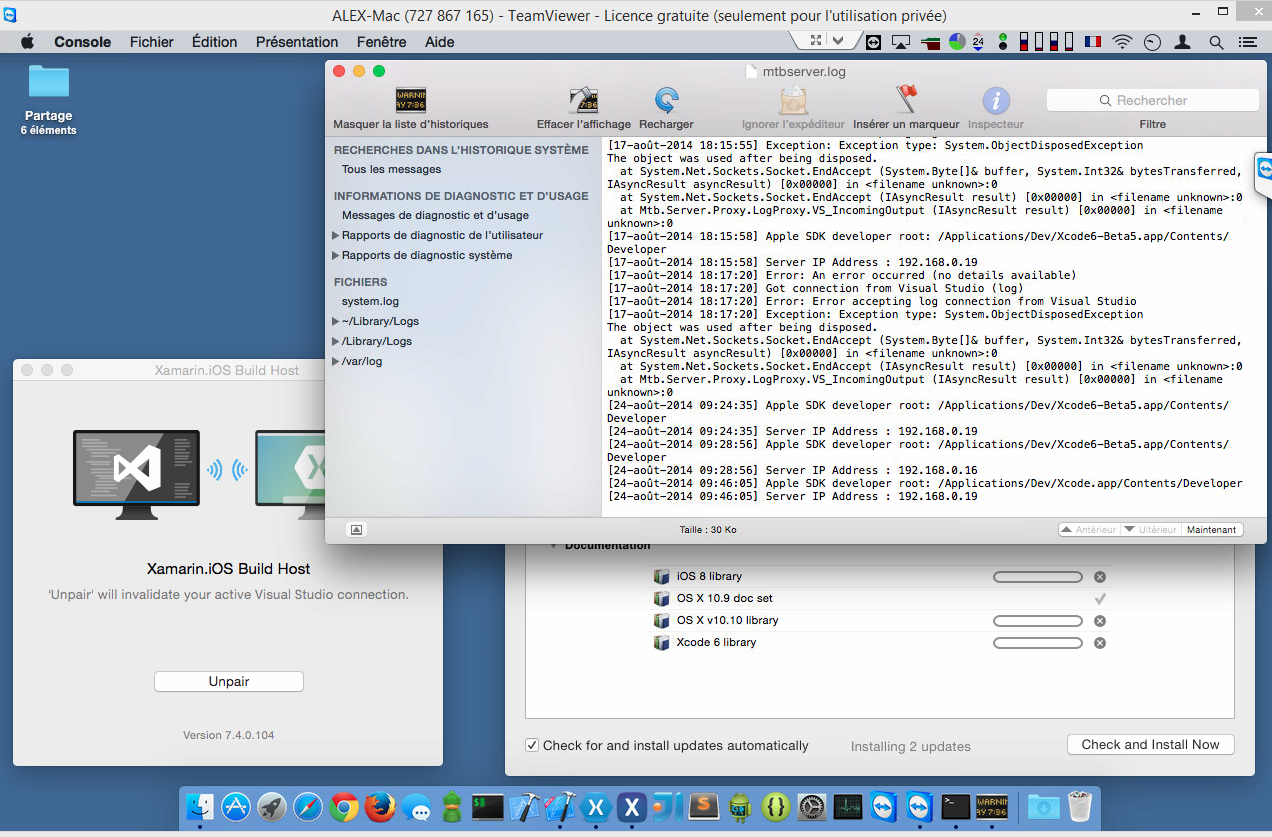The height and width of the screenshot is (837, 1272).
Task: Click the Insérer un marqueur flag icon
Action: pyautogui.click(x=906, y=99)
